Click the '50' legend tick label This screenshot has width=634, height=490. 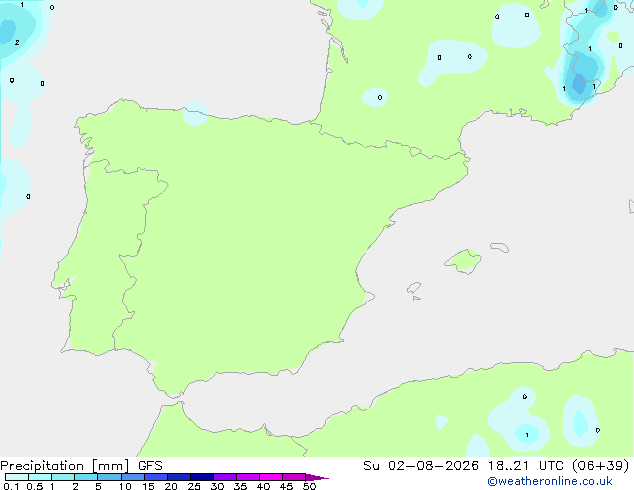click(309, 486)
